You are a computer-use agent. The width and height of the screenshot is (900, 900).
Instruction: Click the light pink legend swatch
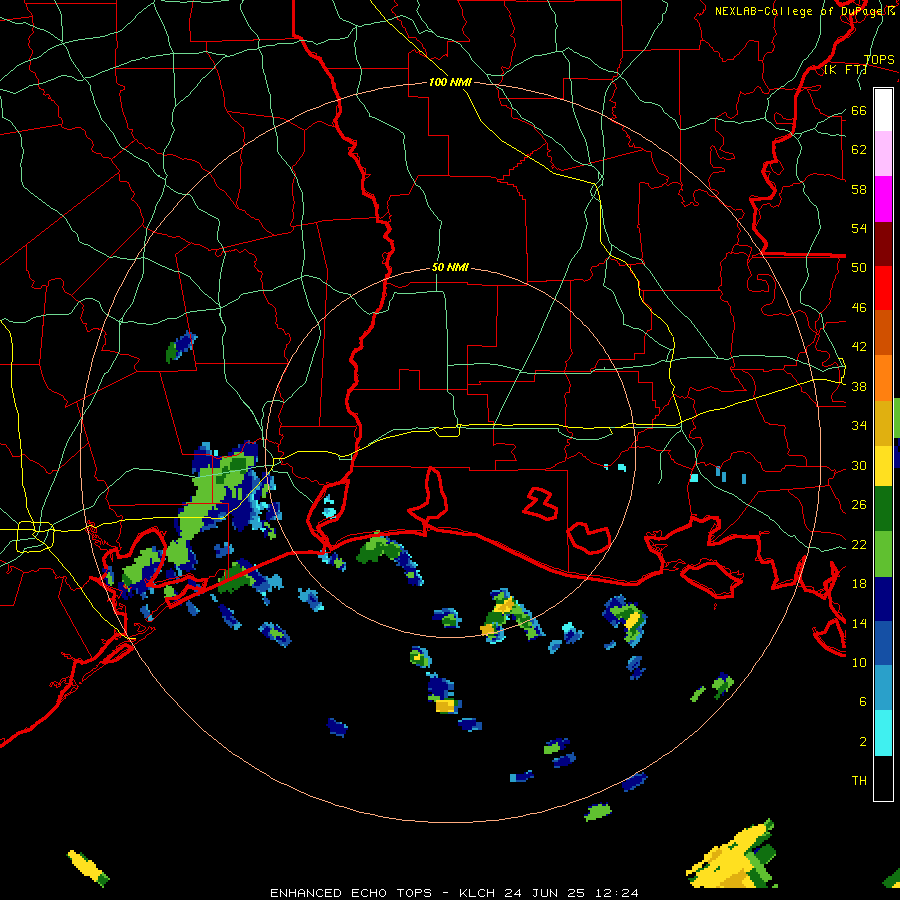pos(883,153)
